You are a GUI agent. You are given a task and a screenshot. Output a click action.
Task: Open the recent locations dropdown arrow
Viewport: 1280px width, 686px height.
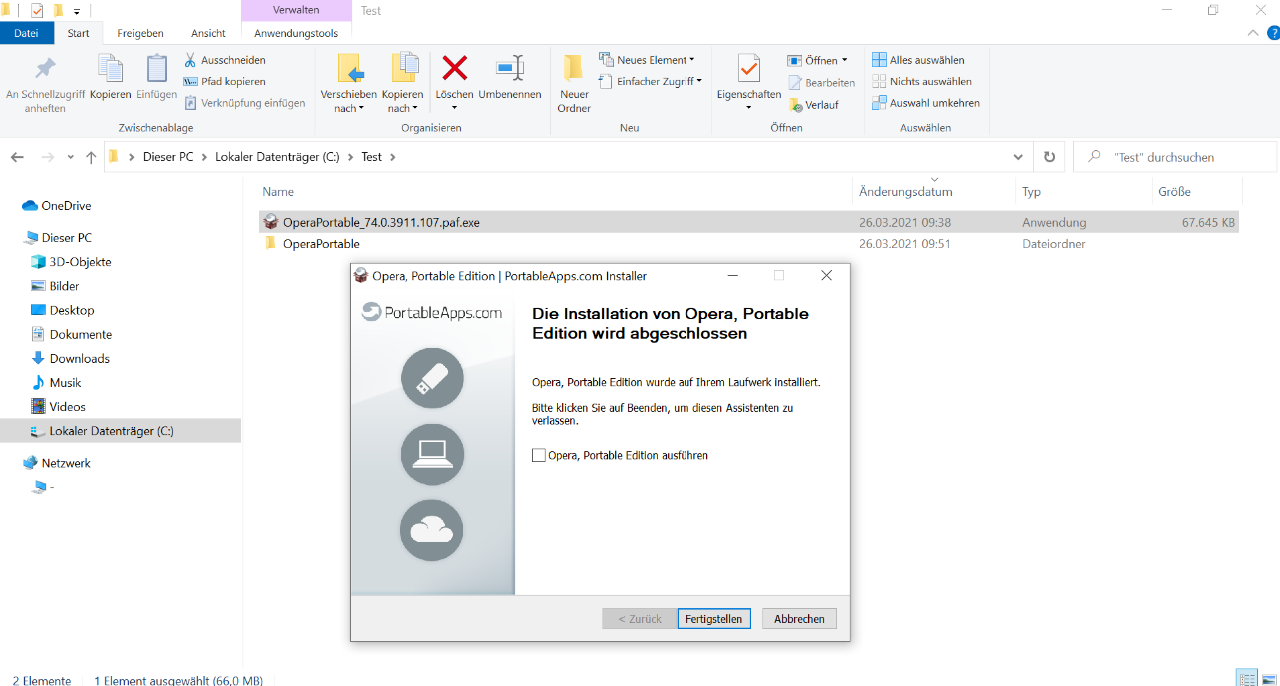coord(70,157)
